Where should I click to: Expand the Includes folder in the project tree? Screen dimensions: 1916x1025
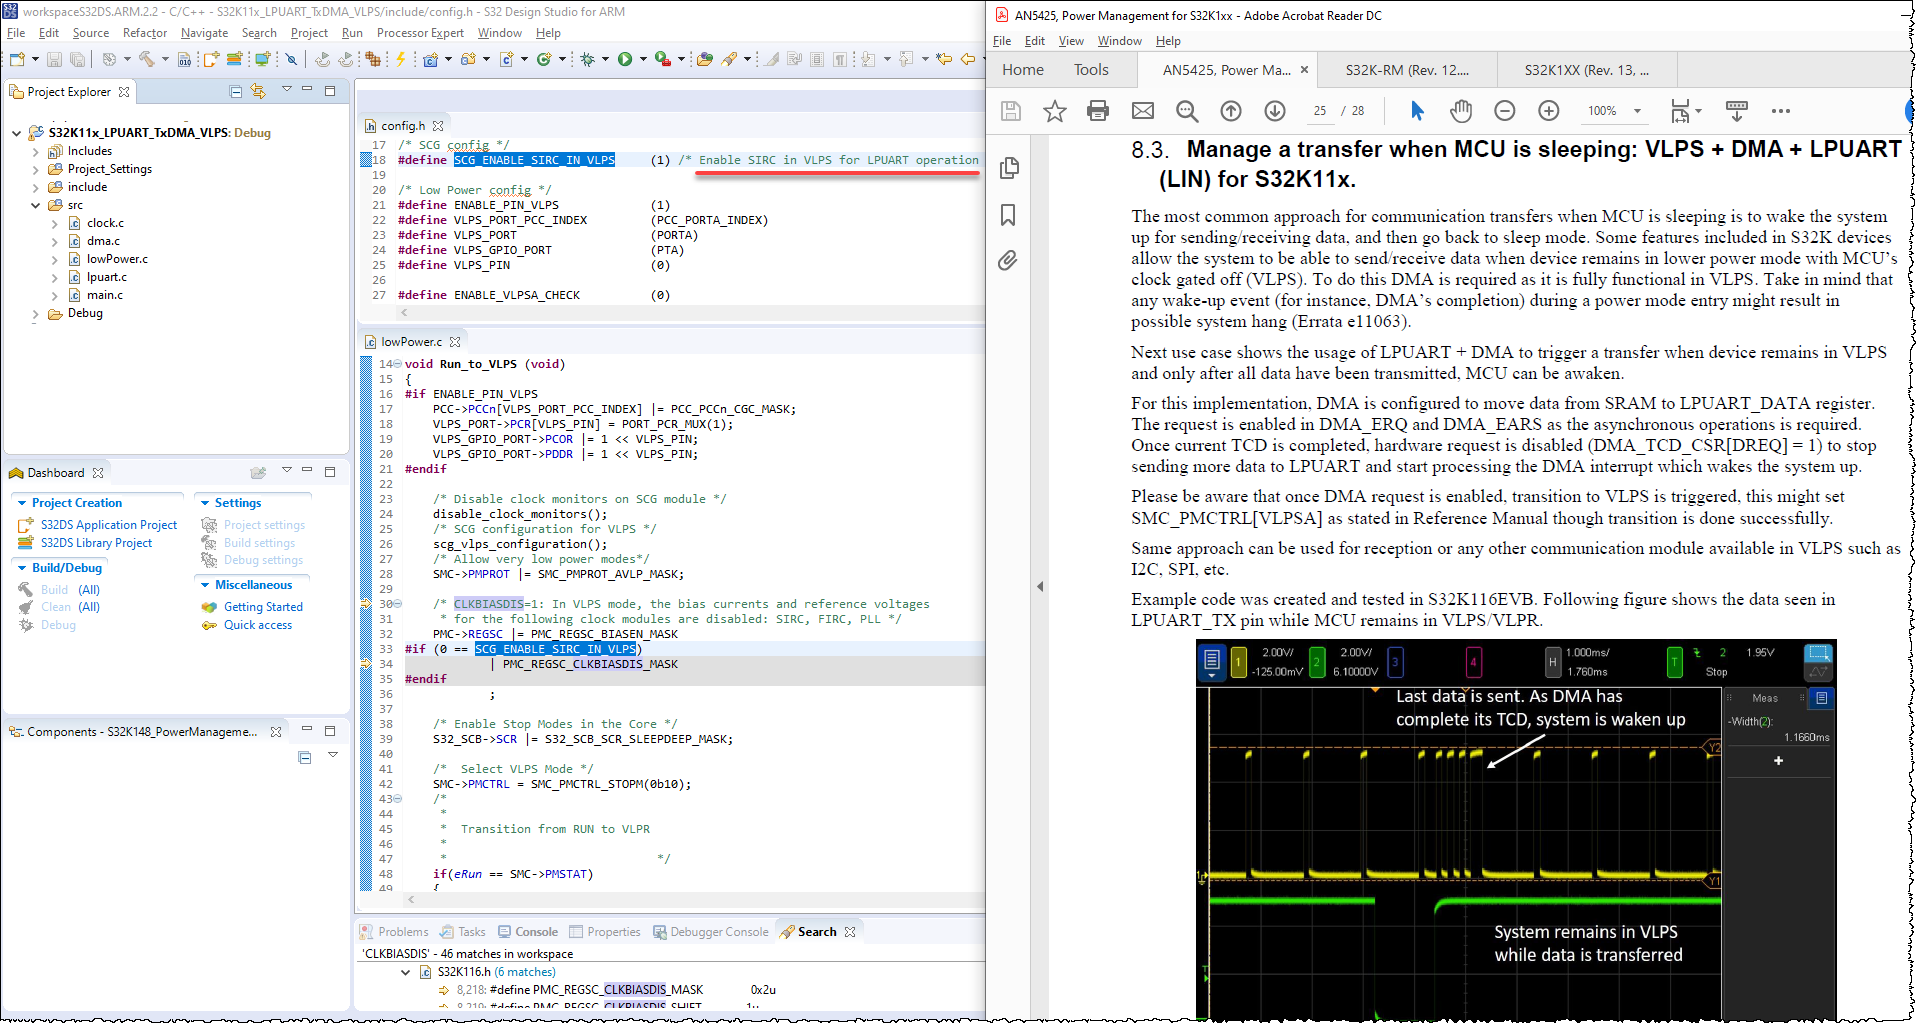tap(36, 152)
